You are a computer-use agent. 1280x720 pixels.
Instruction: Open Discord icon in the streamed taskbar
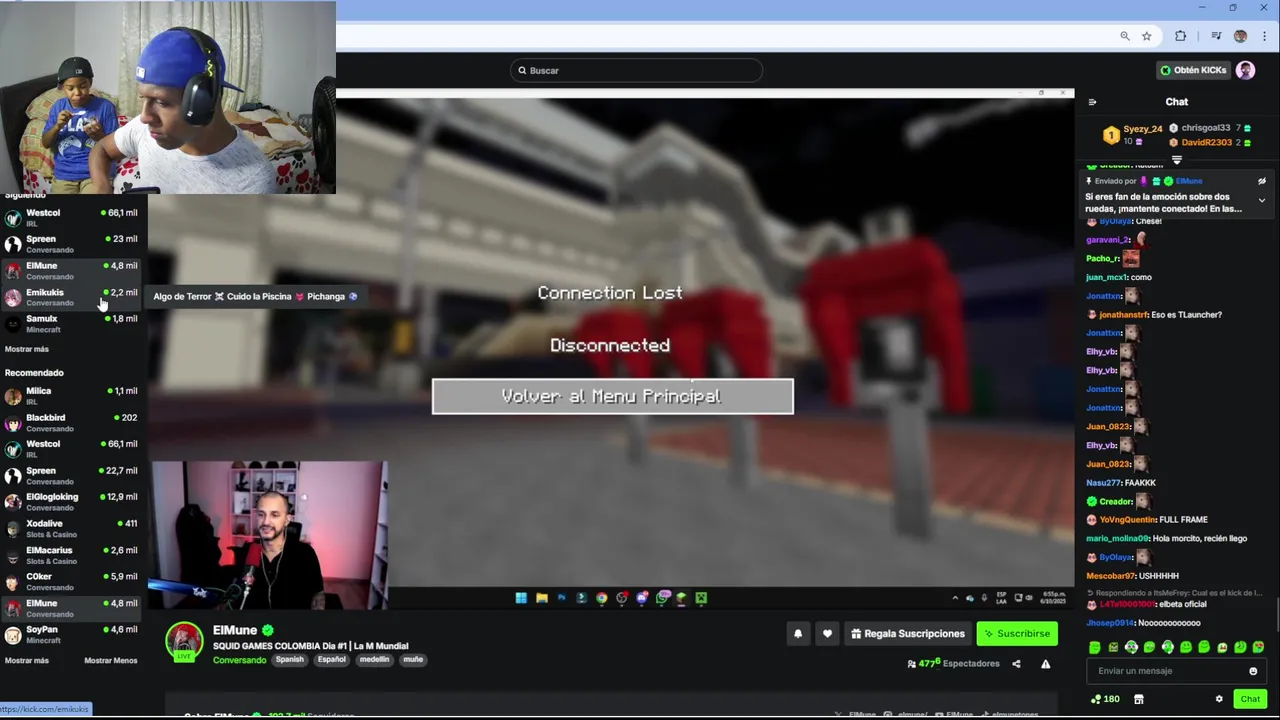pyautogui.click(x=641, y=598)
